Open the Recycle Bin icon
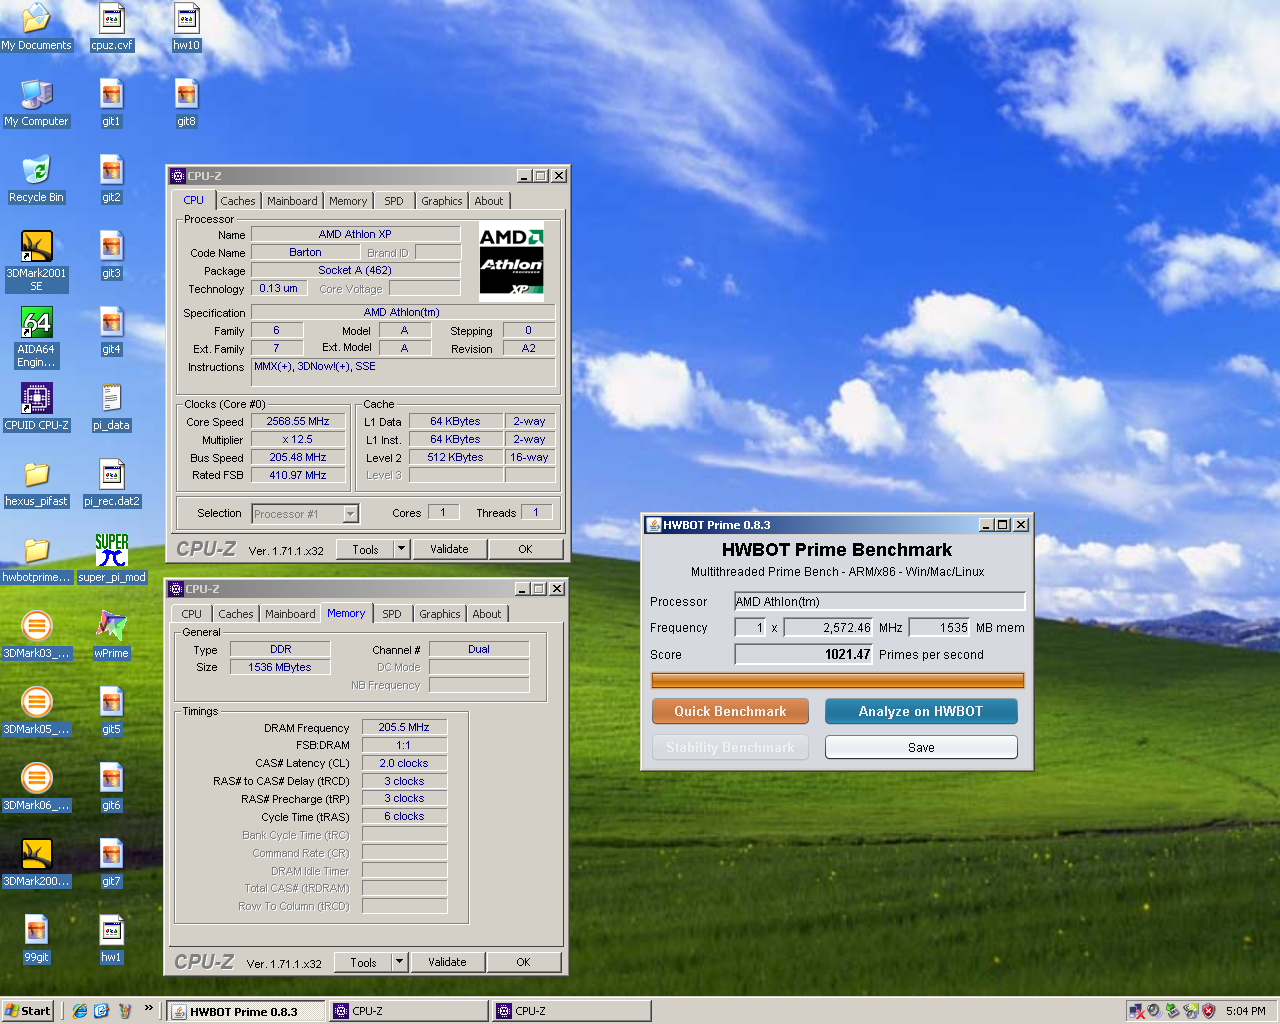Image resolution: width=1280 pixels, height=1024 pixels. pyautogui.click(x=36, y=179)
